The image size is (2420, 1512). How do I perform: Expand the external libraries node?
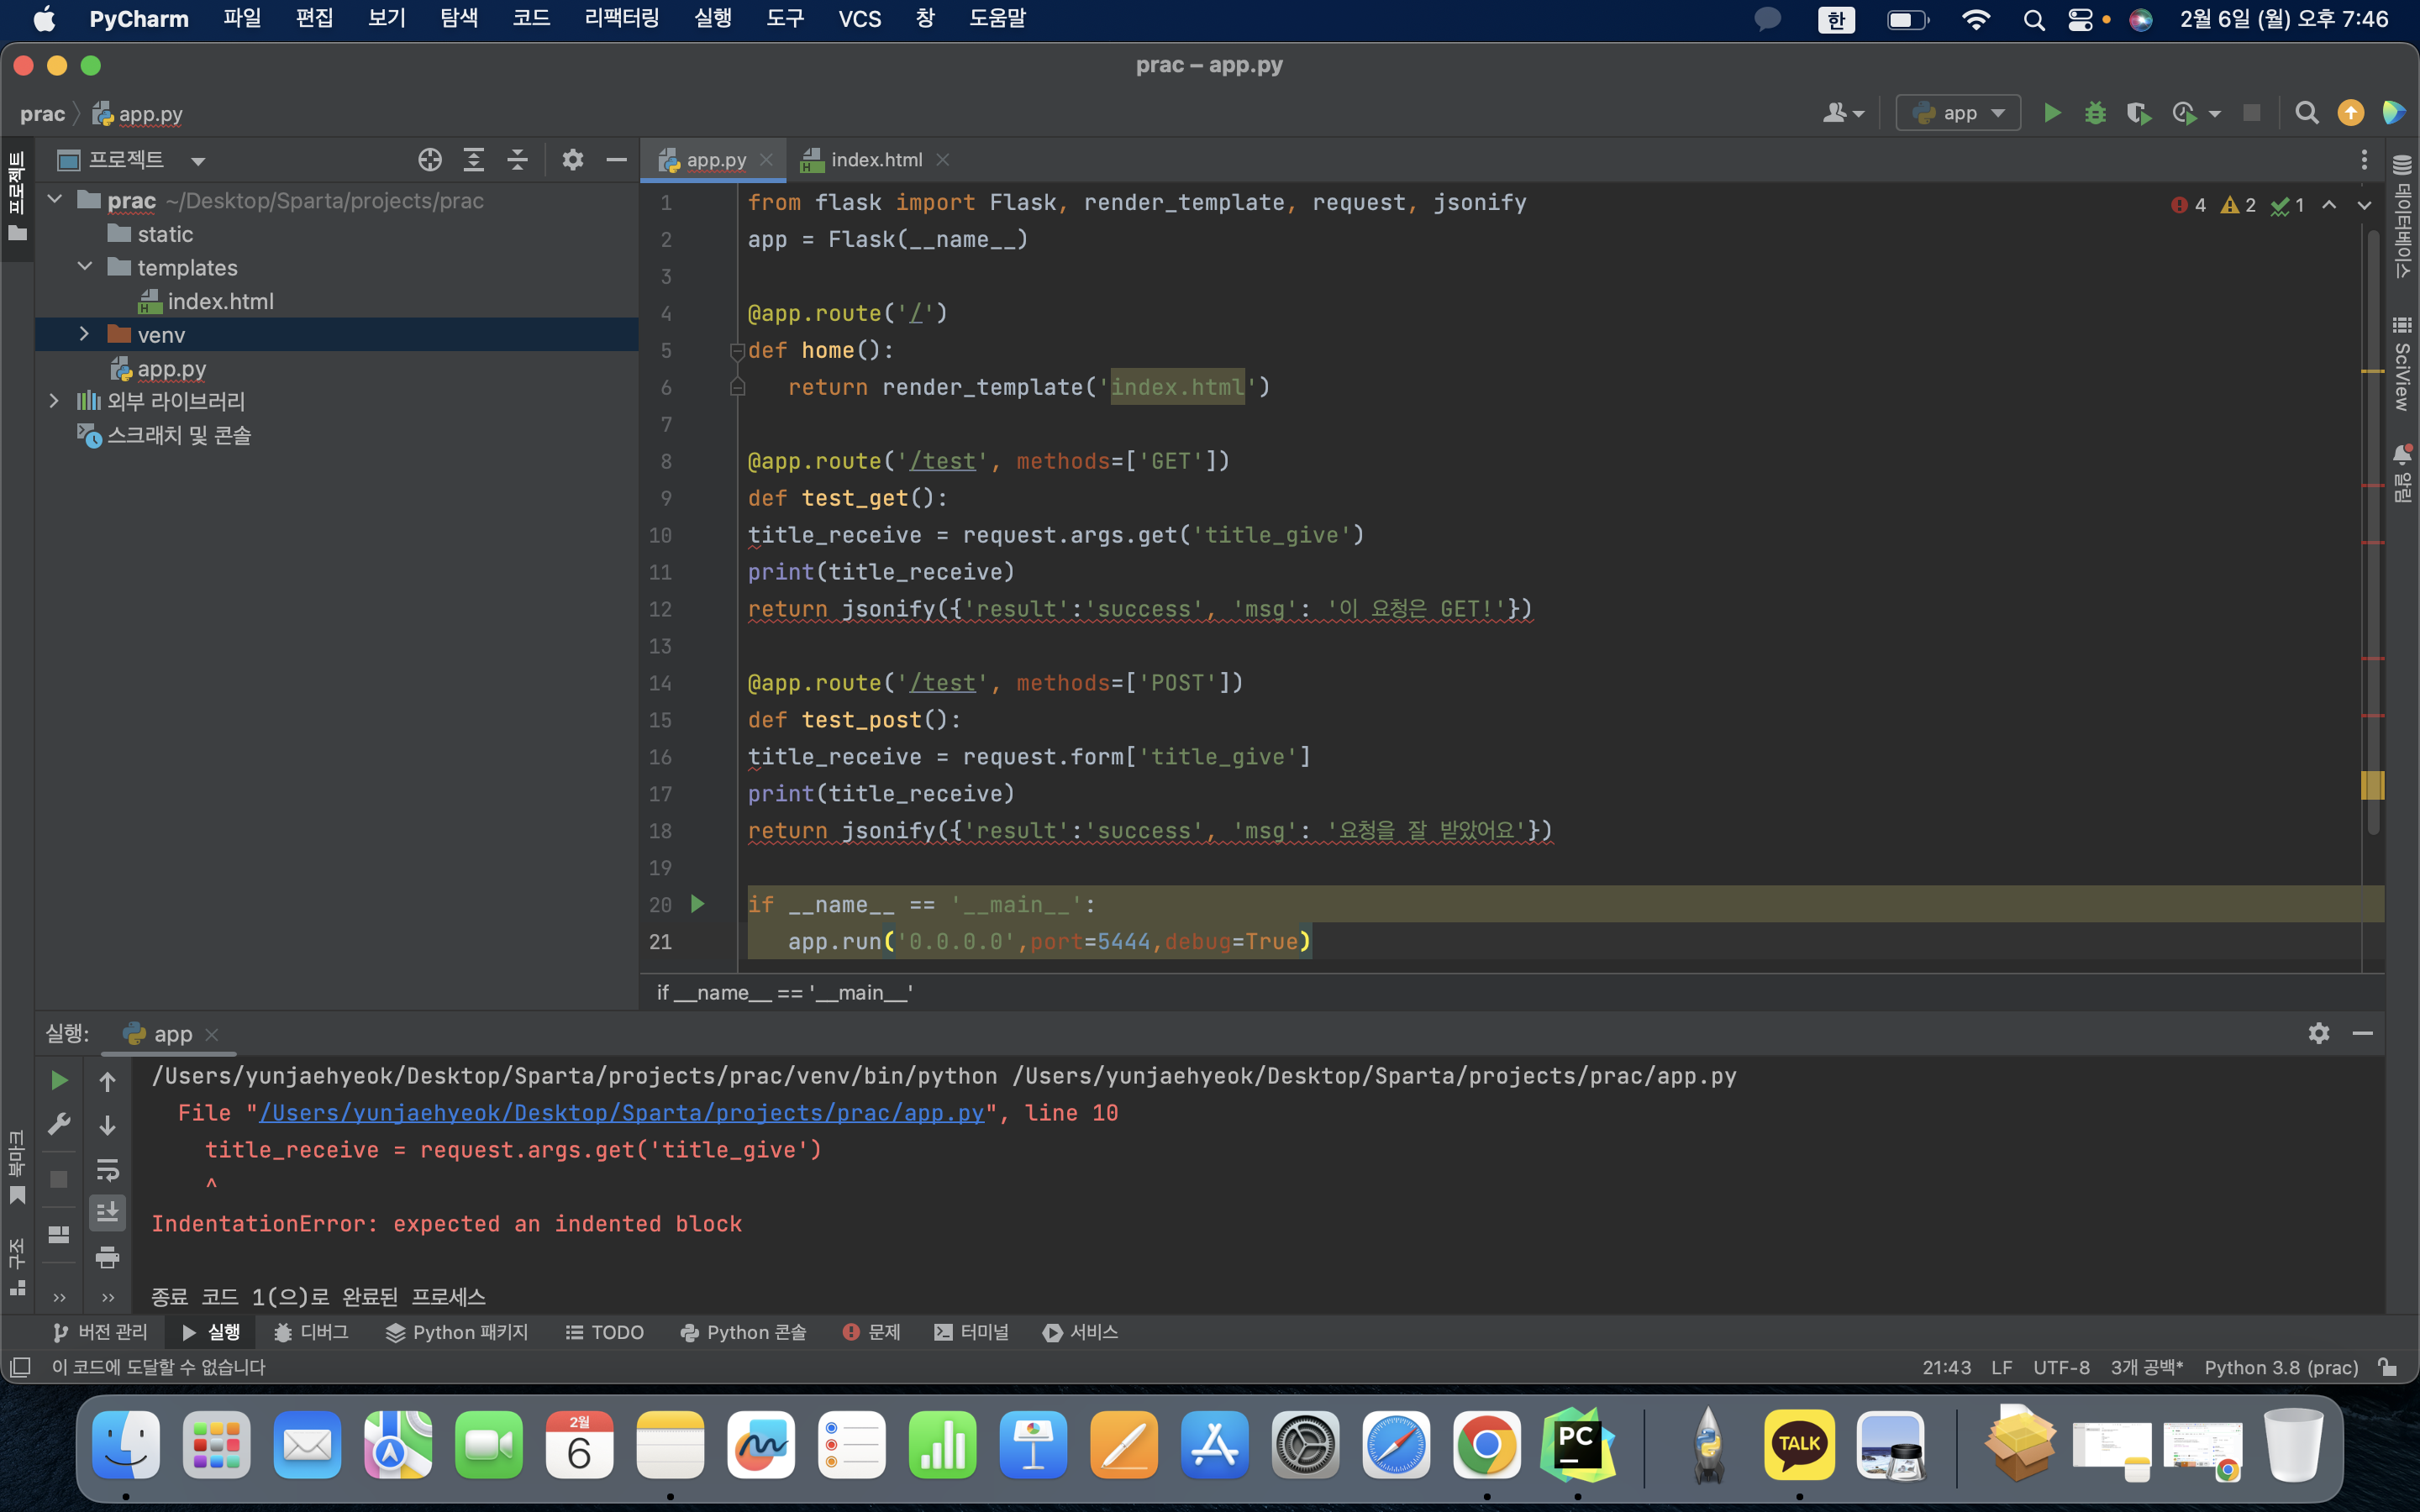tap(55, 401)
